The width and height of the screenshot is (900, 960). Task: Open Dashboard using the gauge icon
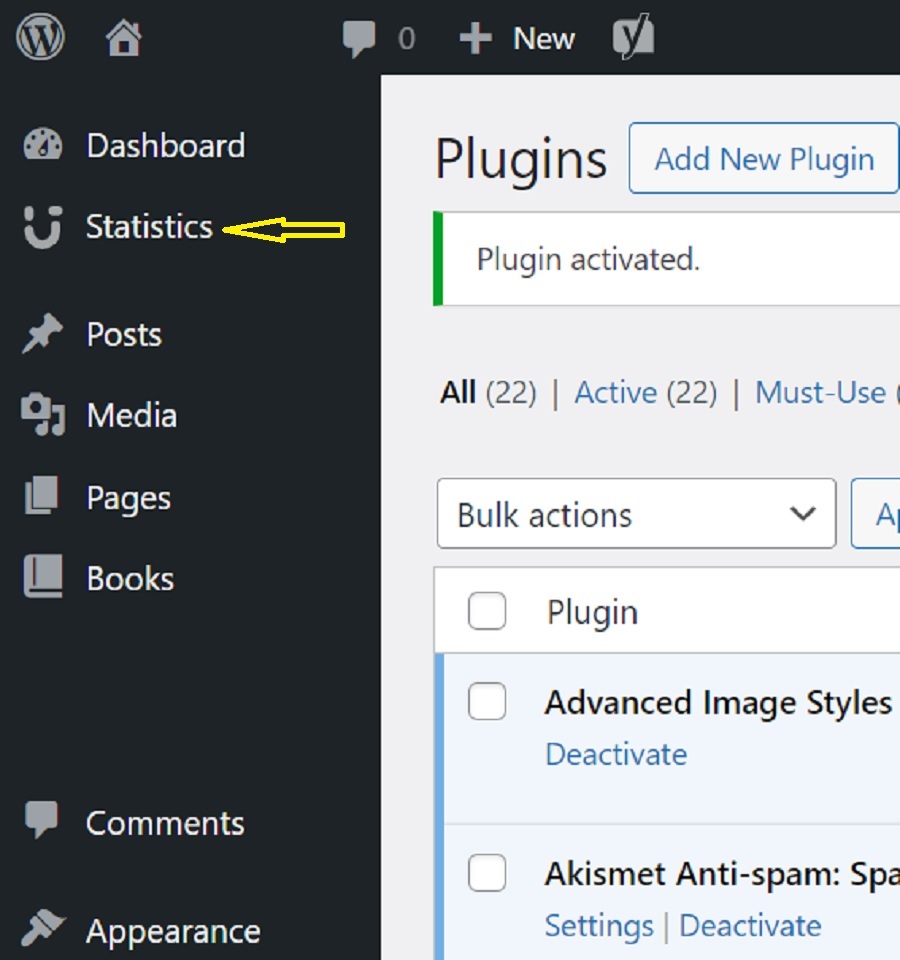pos(40,145)
